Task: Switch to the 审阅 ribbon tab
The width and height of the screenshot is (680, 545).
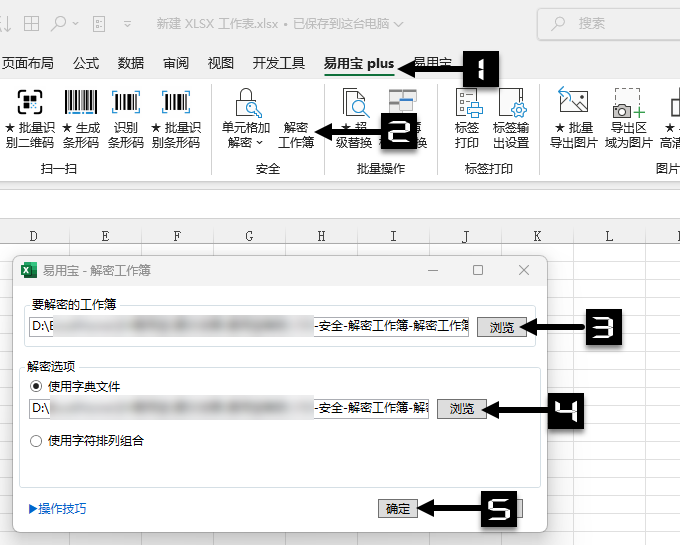Action: click(176, 63)
